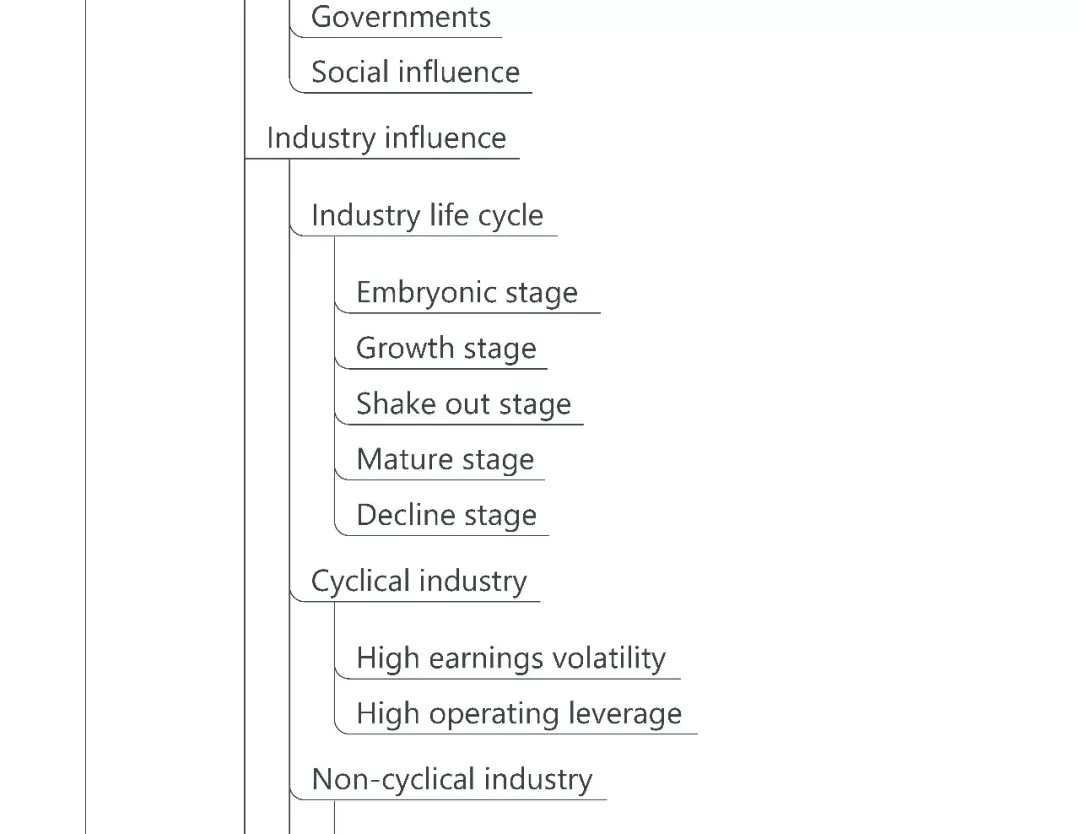This screenshot has width=1080, height=834.
Task: Click the connector stub below Non-cyclical industry
Action: click(335, 818)
